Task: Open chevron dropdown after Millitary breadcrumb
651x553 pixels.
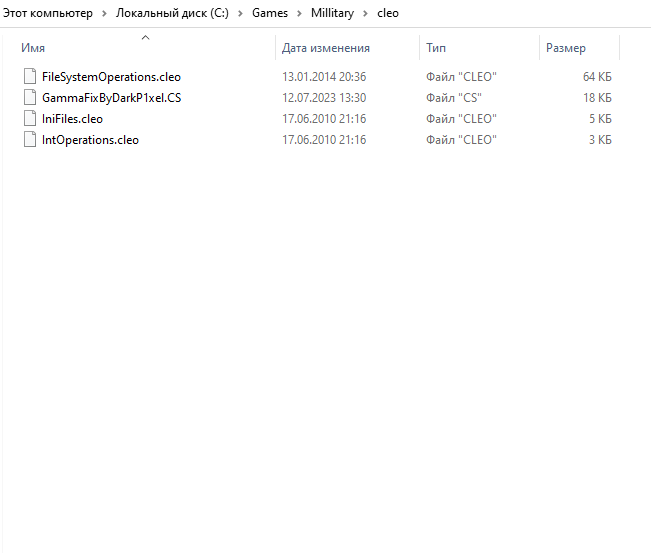Action: point(364,14)
